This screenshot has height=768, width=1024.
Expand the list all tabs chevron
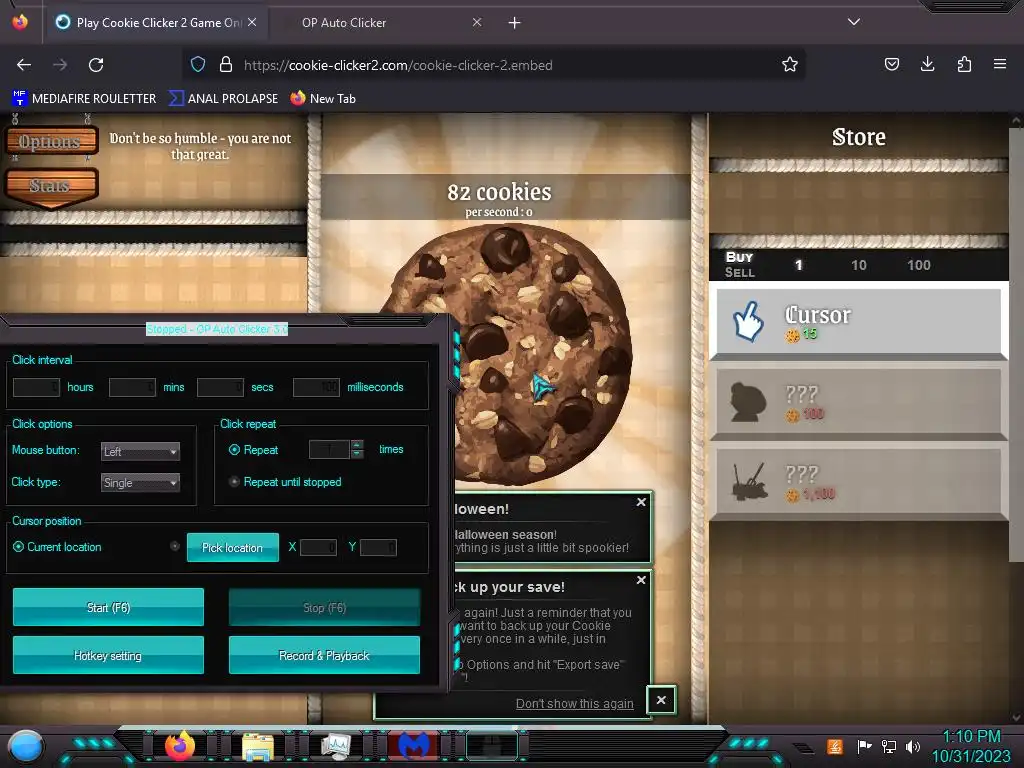coord(854,22)
